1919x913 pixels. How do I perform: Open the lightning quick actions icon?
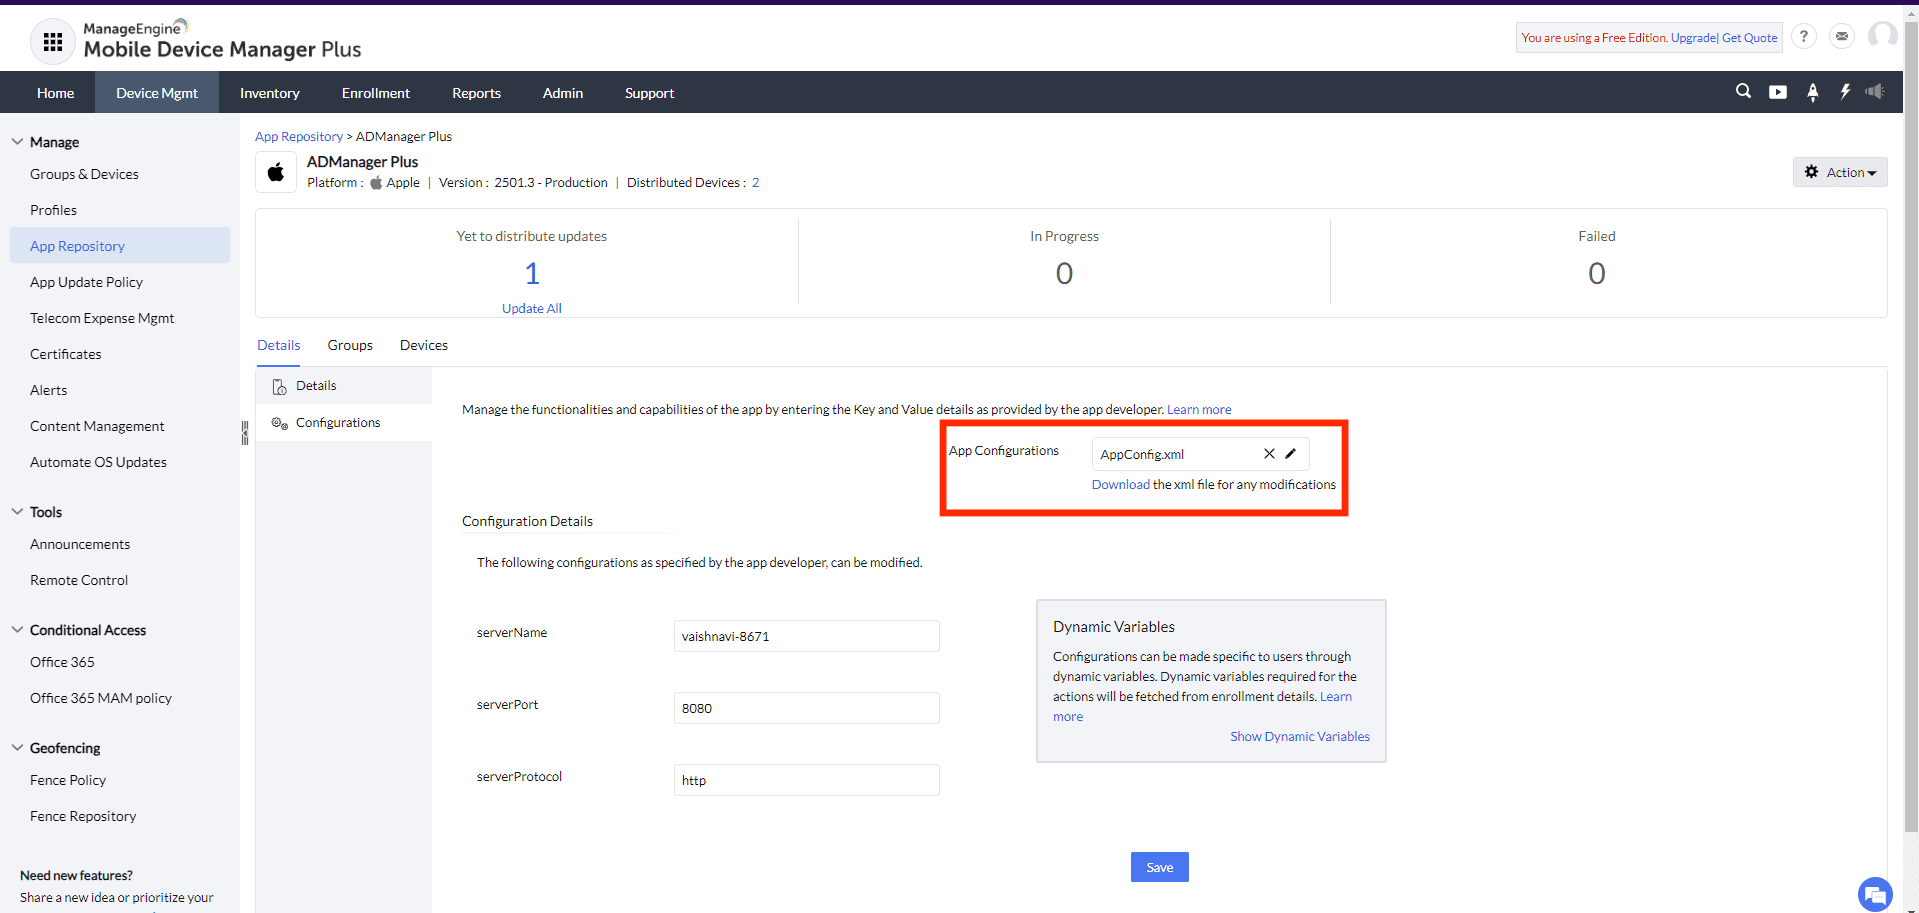coord(1845,91)
